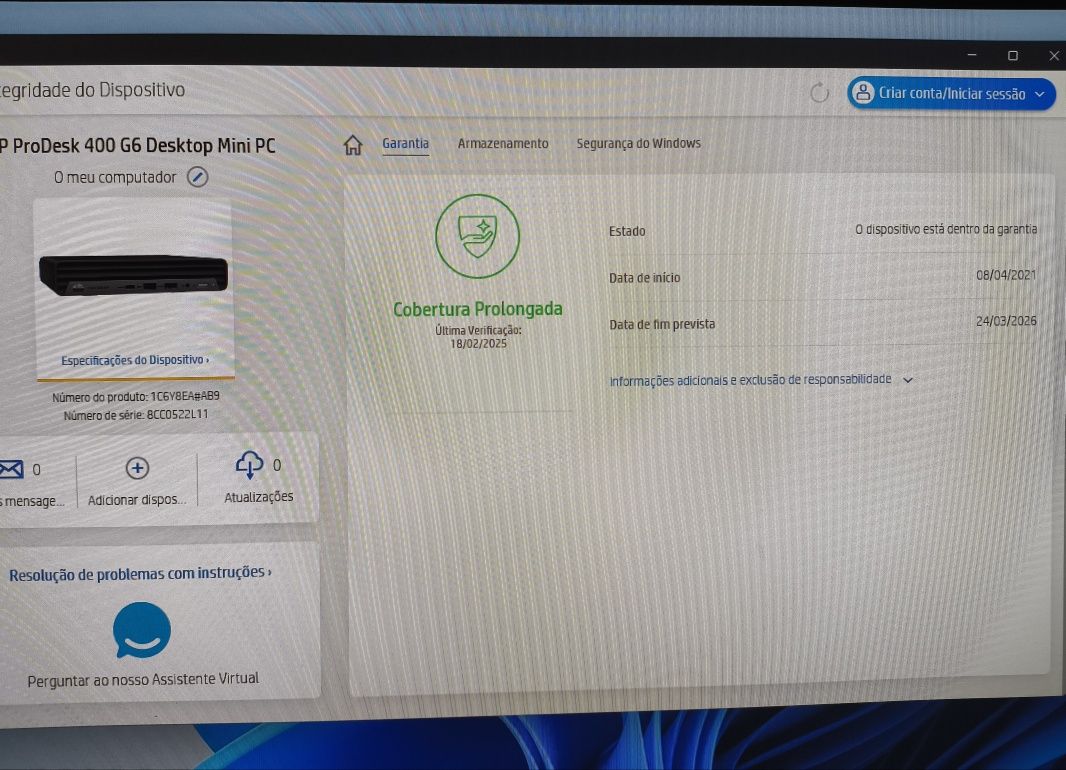Screen dimensions: 1066x770
Task: Click the Cobertura Prolongada heading
Action: pos(478,309)
